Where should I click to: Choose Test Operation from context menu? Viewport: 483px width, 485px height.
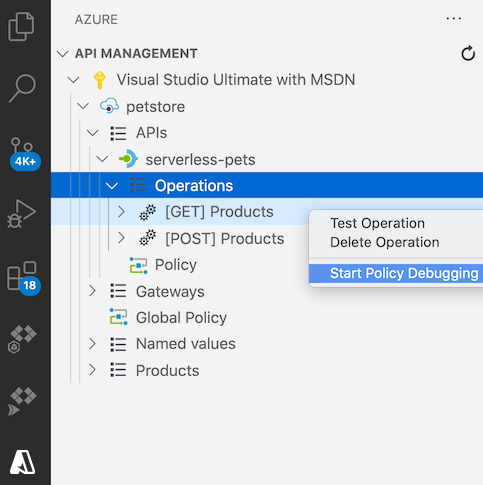point(377,223)
